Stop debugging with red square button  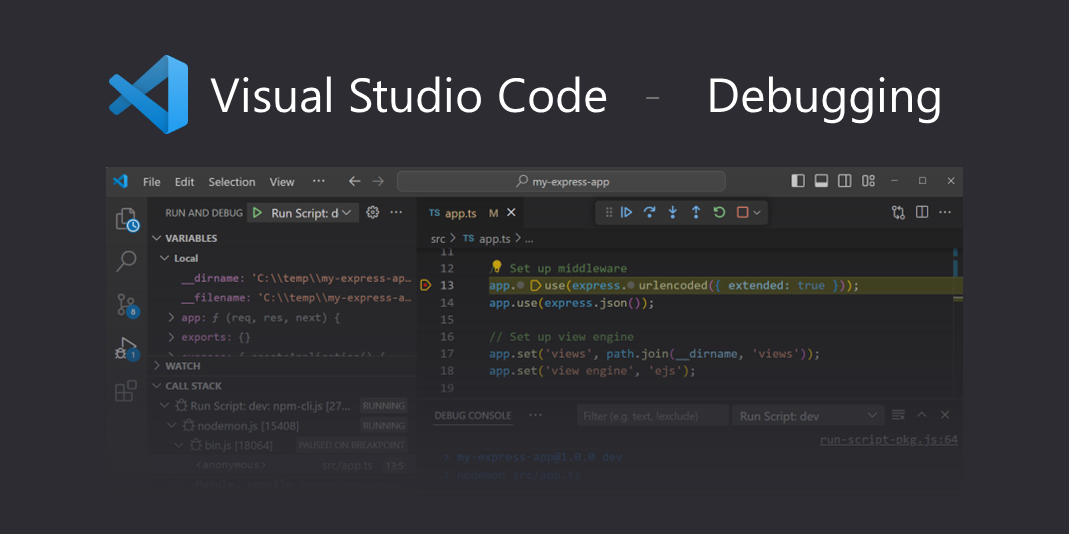(x=742, y=212)
